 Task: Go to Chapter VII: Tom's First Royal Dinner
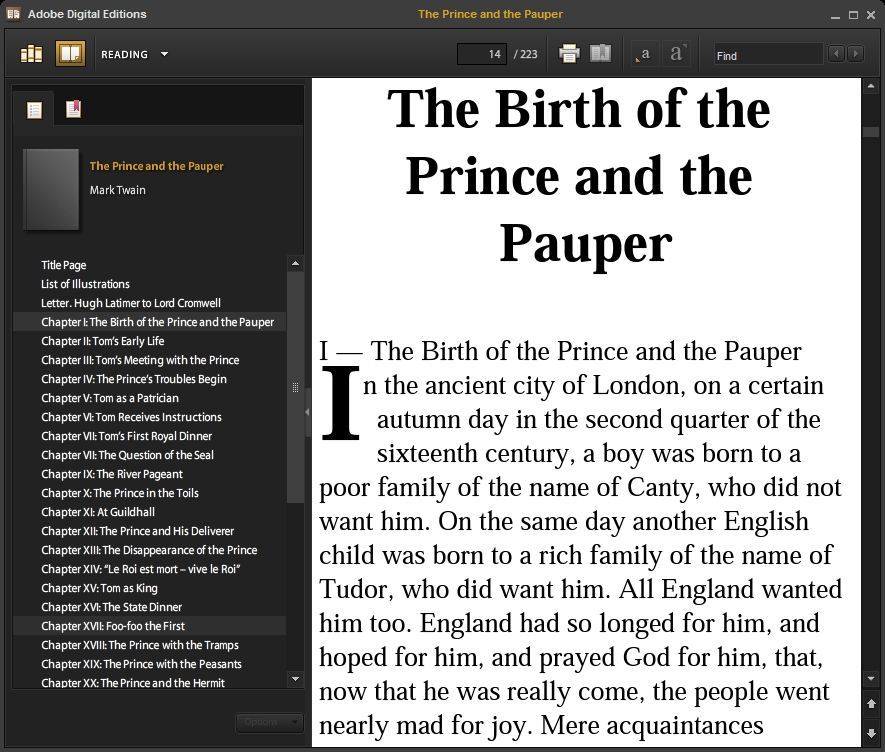point(126,436)
